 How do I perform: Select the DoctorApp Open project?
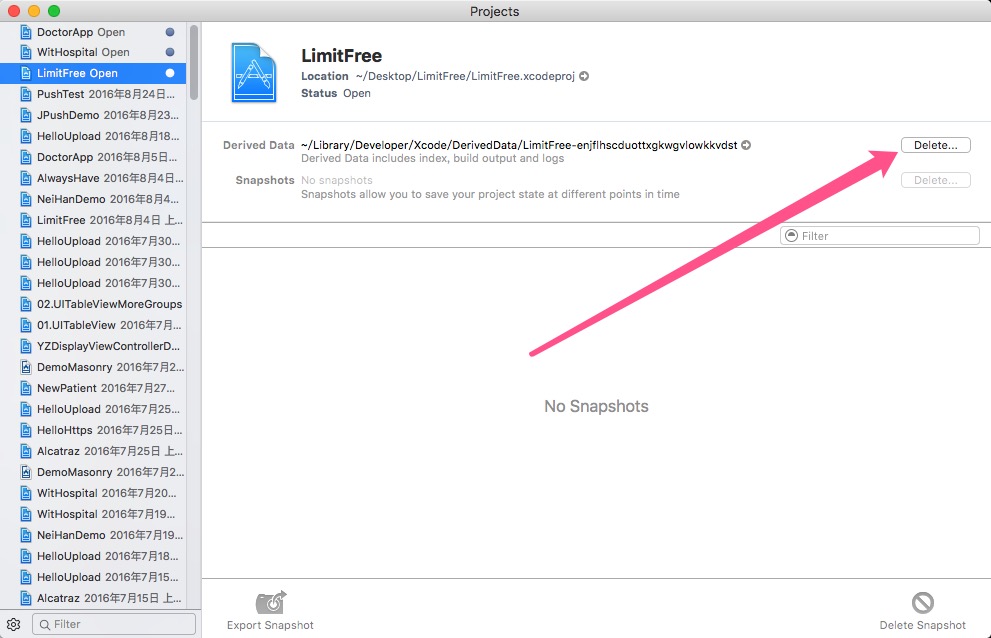(93, 32)
